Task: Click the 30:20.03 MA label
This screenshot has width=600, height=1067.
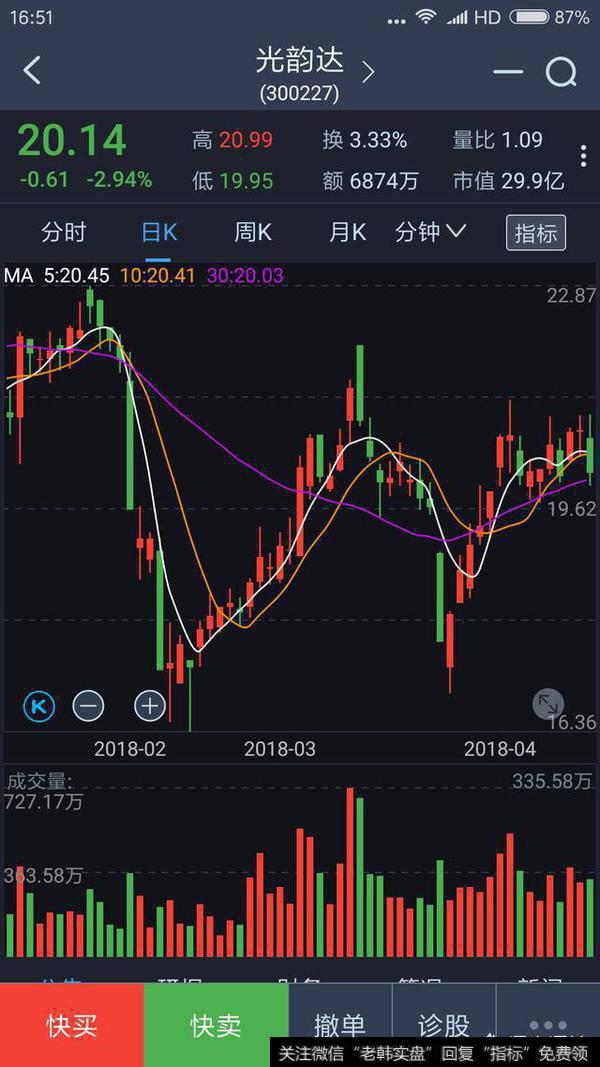Action: coord(246,275)
